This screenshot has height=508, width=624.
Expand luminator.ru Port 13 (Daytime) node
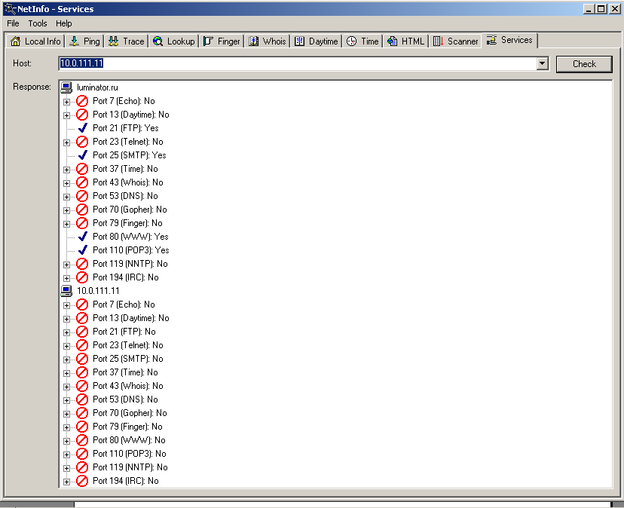(66, 115)
